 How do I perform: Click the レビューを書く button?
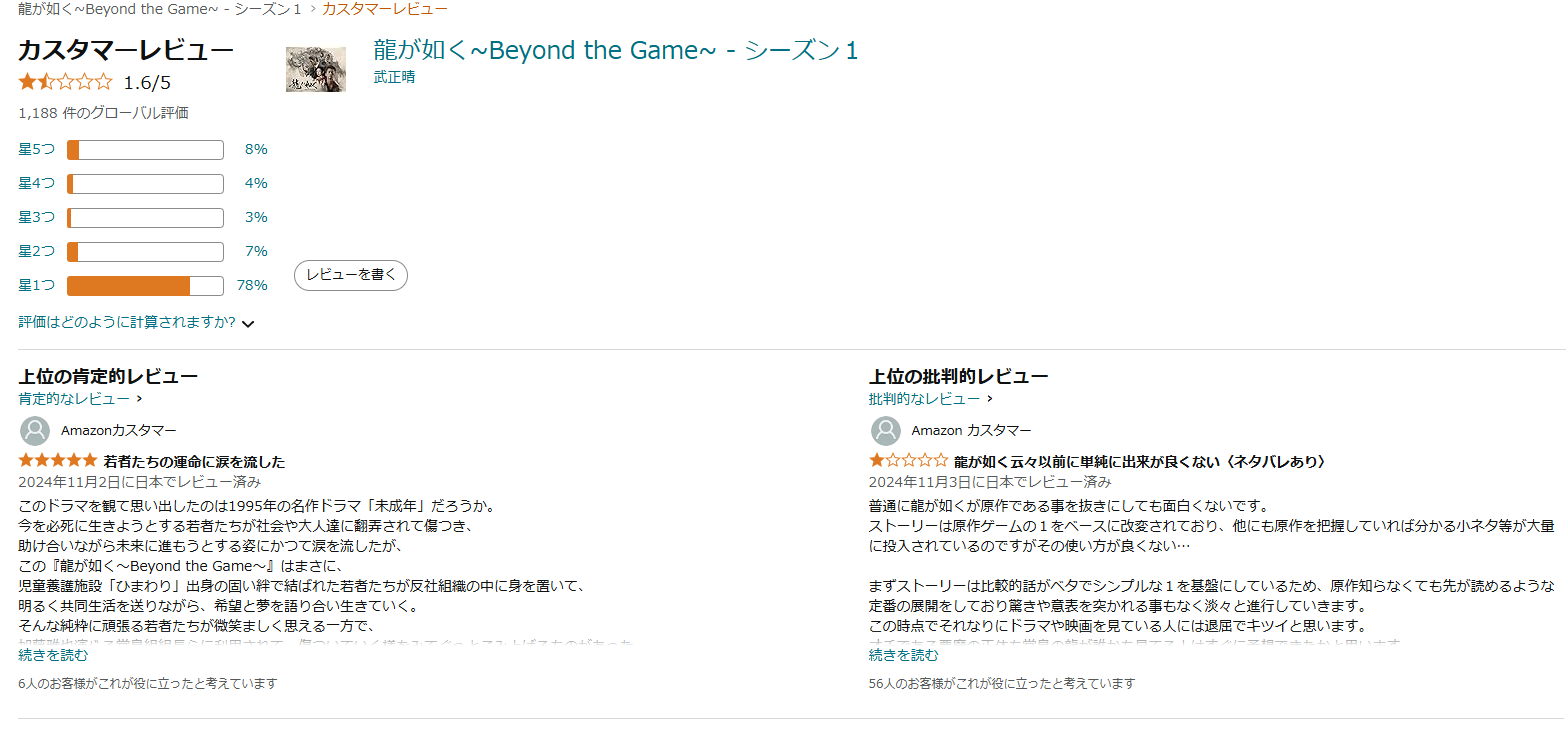coord(351,275)
